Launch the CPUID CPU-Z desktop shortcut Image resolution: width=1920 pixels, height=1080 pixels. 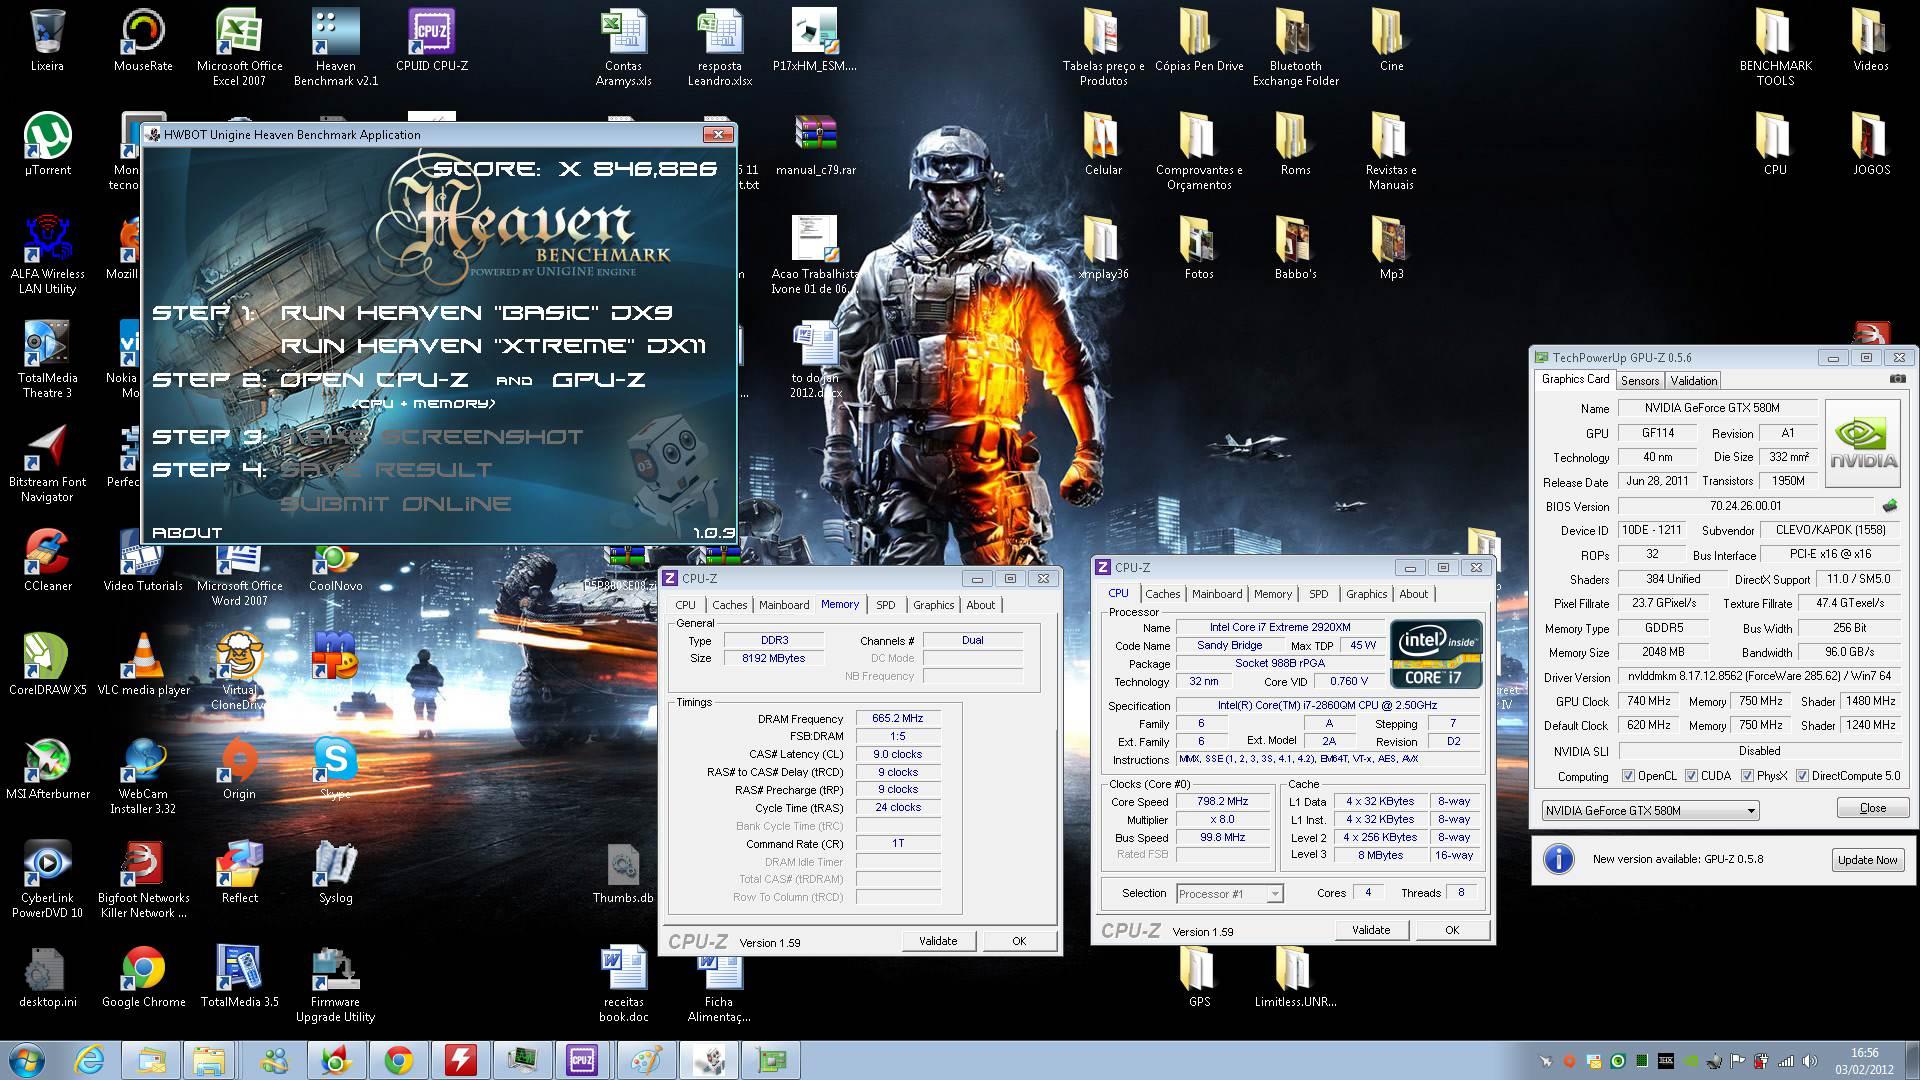(432, 40)
